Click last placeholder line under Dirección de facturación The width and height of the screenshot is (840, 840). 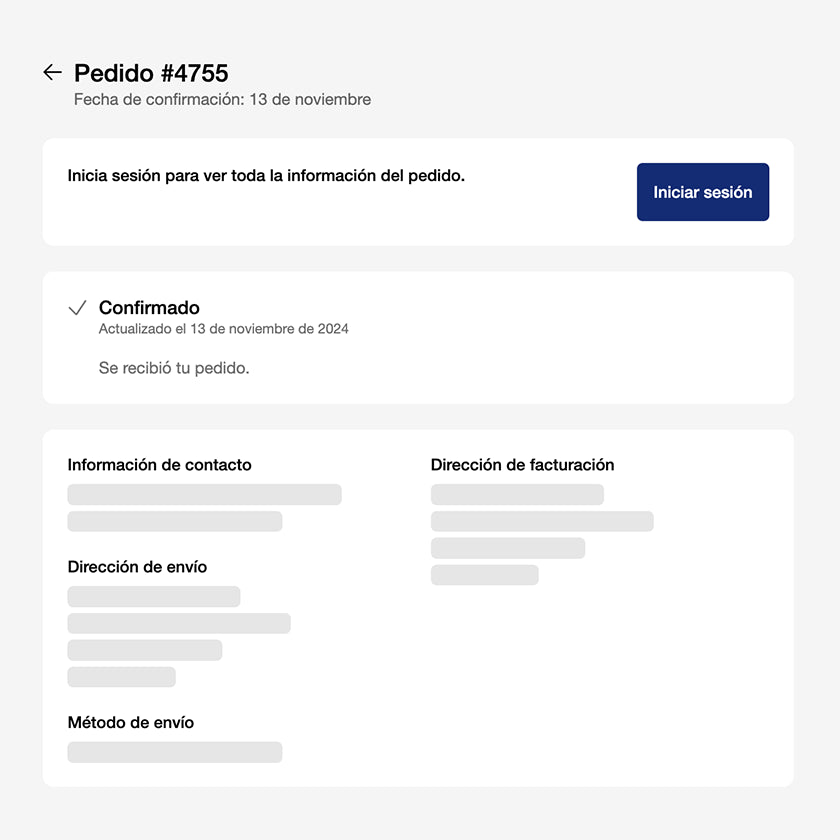click(x=485, y=575)
